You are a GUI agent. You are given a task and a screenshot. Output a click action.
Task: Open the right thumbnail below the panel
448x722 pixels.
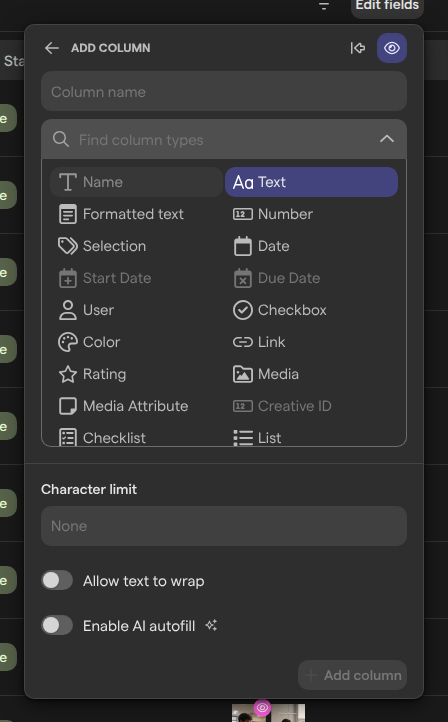288,713
